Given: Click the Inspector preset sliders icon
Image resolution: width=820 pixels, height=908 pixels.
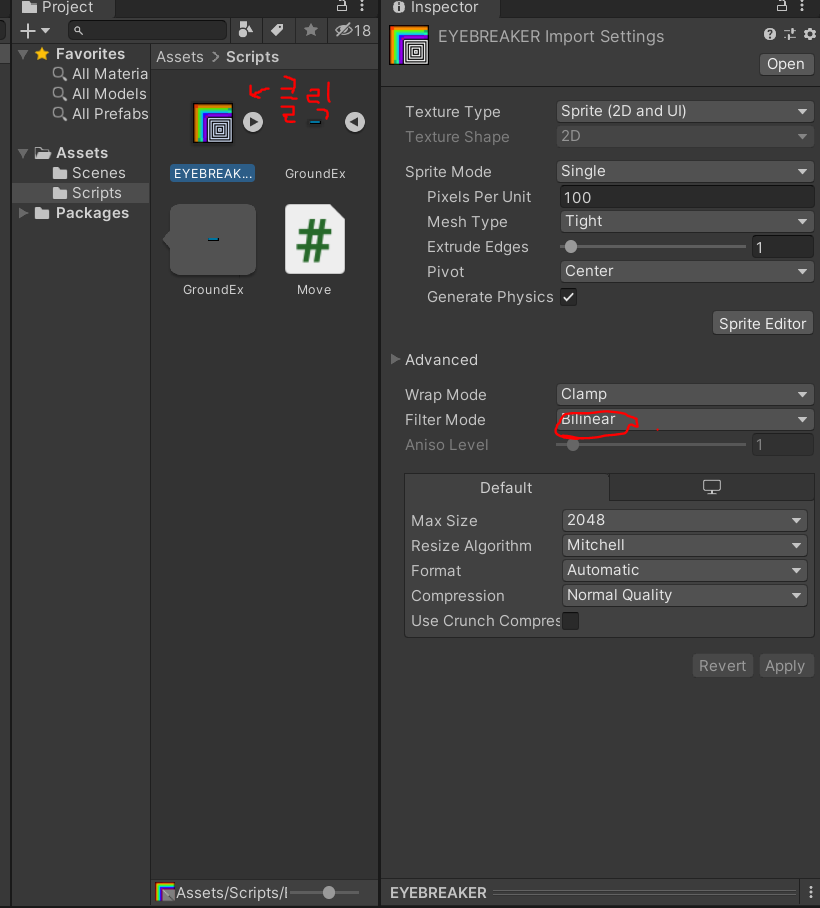Looking at the screenshot, I should point(790,34).
